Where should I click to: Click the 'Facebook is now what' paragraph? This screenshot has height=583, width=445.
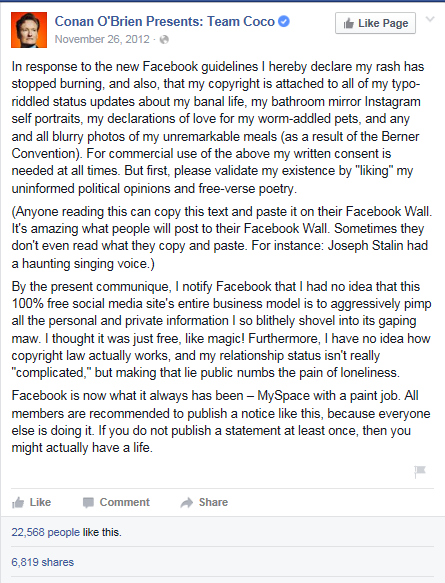221,421
